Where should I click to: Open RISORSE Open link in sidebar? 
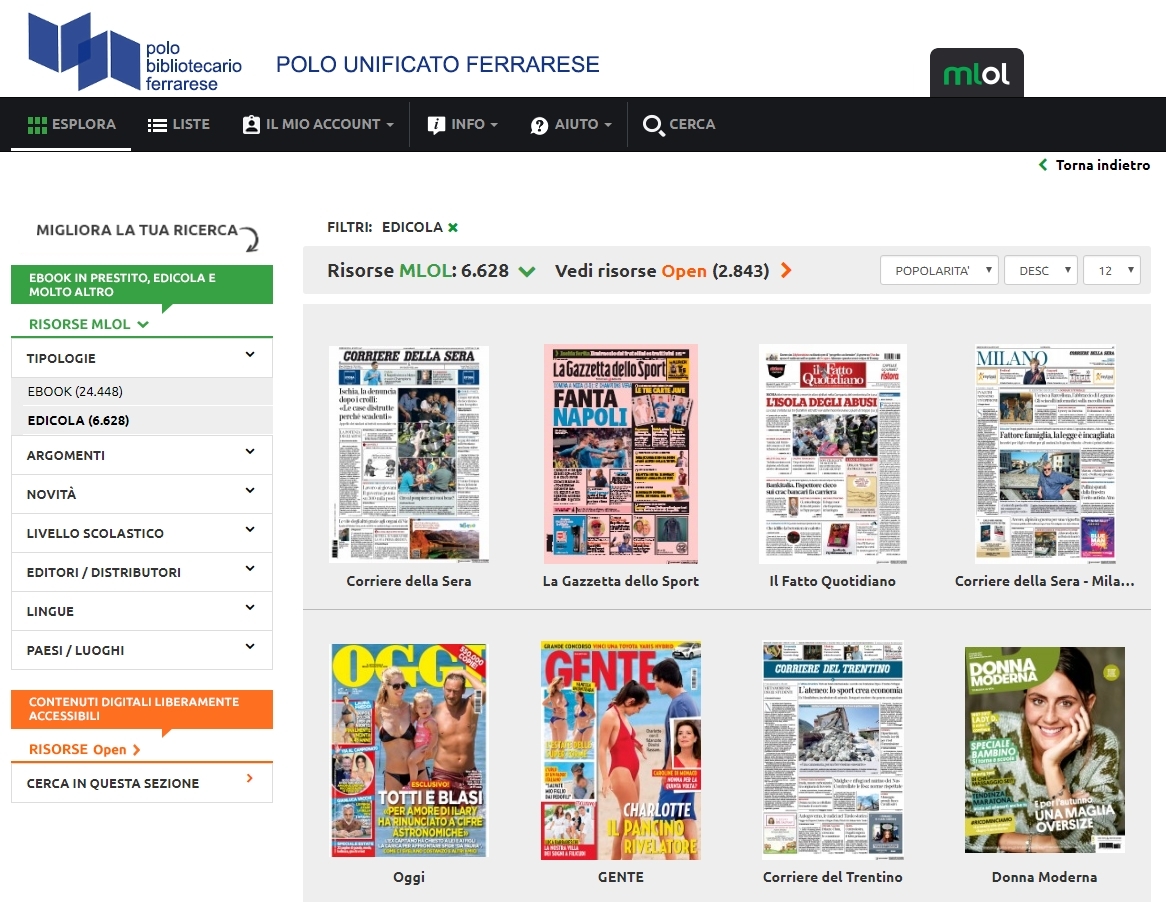(84, 750)
